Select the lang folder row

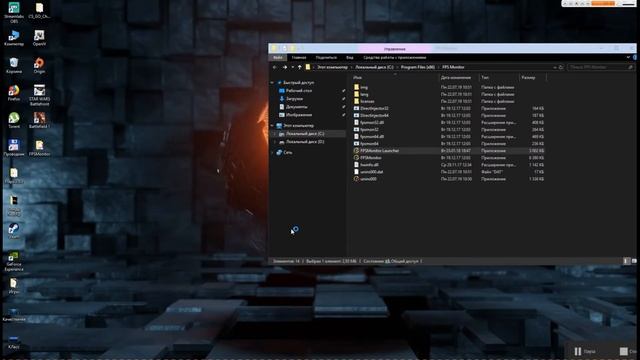(449, 94)
